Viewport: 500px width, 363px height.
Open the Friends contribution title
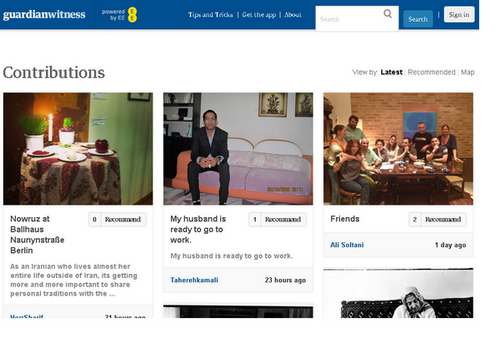click(x=345, y=219)
